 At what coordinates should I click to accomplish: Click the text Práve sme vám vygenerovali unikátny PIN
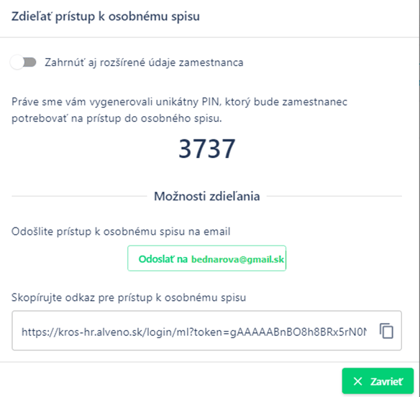coord(116,102)
